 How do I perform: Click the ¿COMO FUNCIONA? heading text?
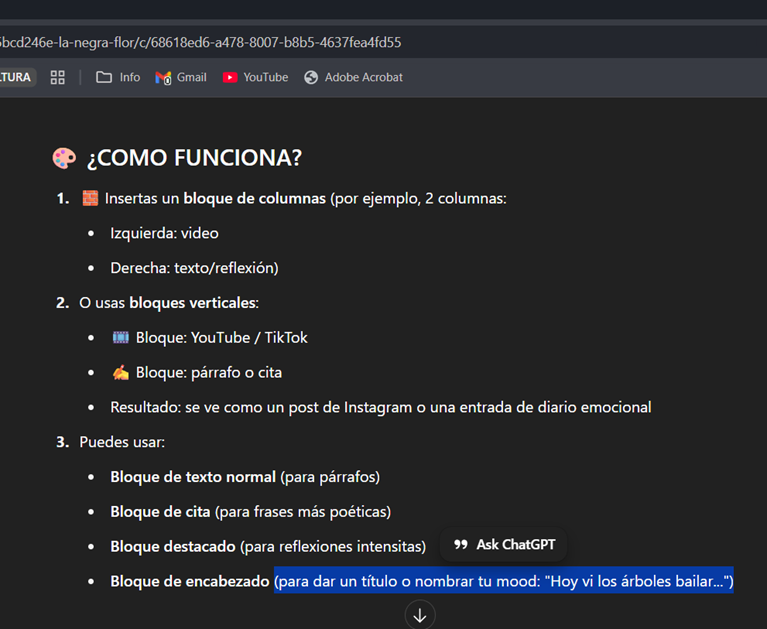[194, 158]
